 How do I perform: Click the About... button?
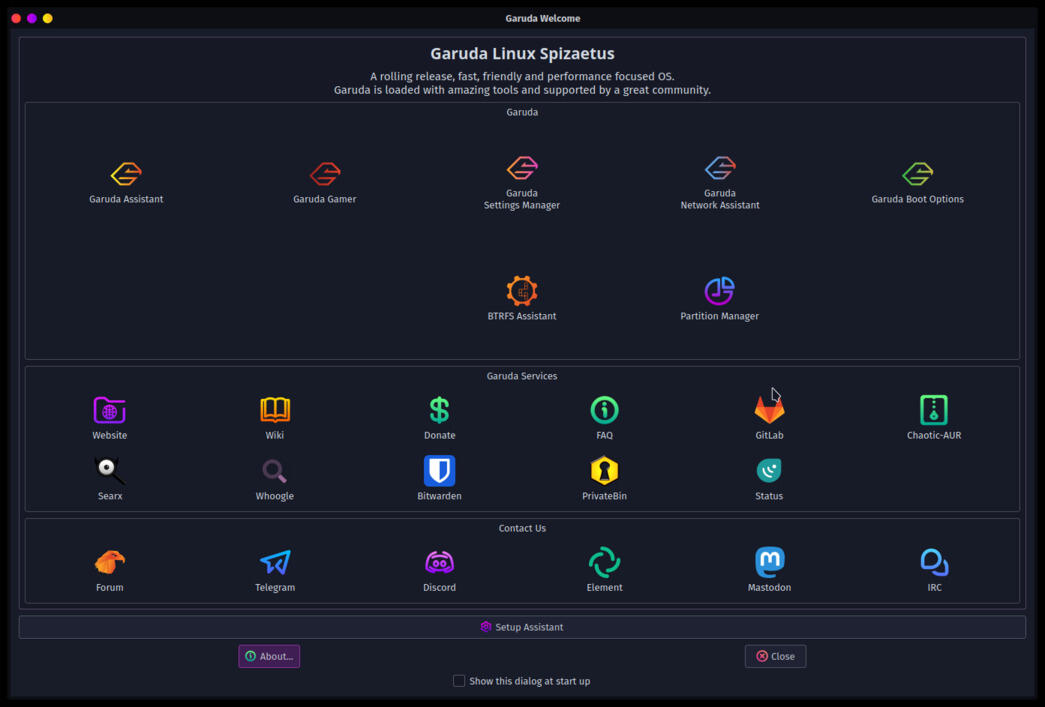pyautogui.click(x=269, y=656)
